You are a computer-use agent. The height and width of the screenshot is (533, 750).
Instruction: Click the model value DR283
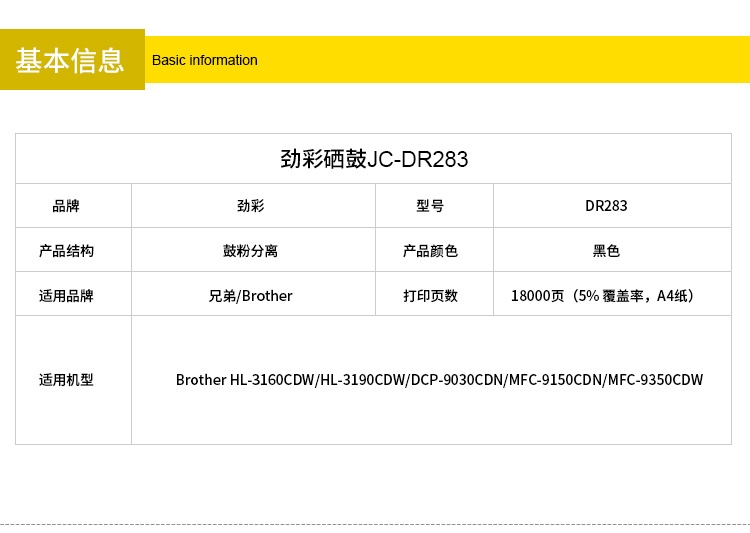(606, 206)
